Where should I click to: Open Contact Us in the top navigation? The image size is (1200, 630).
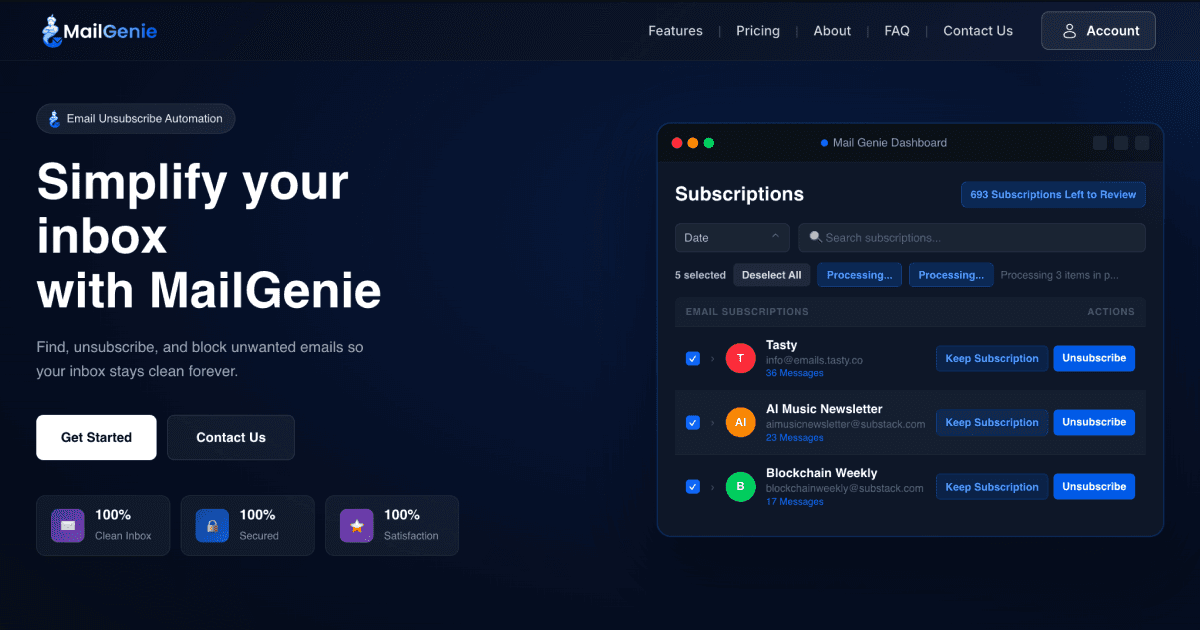(x=978, y=31)
